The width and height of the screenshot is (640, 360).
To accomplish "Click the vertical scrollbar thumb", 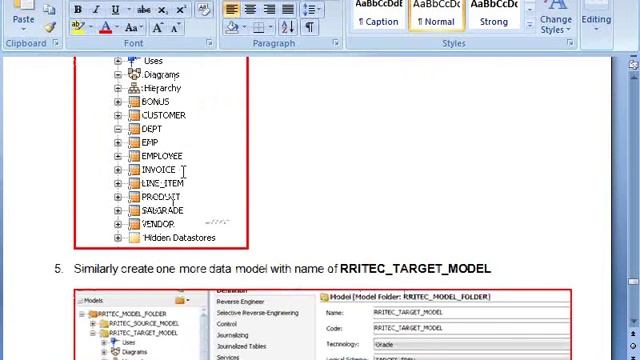I will [x=633, y=282].
